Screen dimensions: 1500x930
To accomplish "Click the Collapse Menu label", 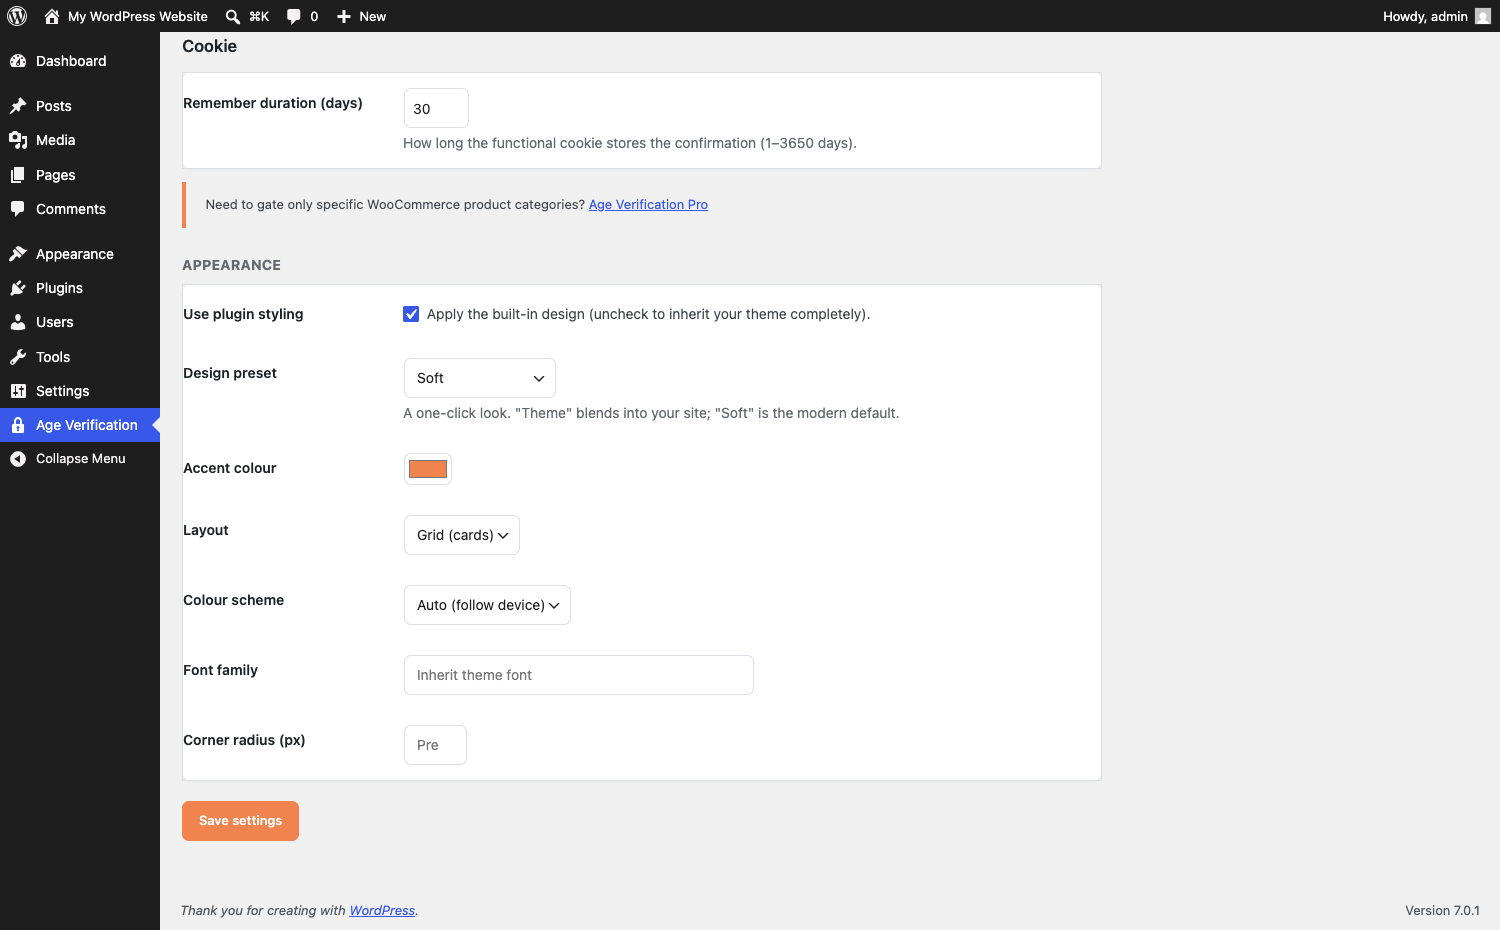I will (81, 459).
